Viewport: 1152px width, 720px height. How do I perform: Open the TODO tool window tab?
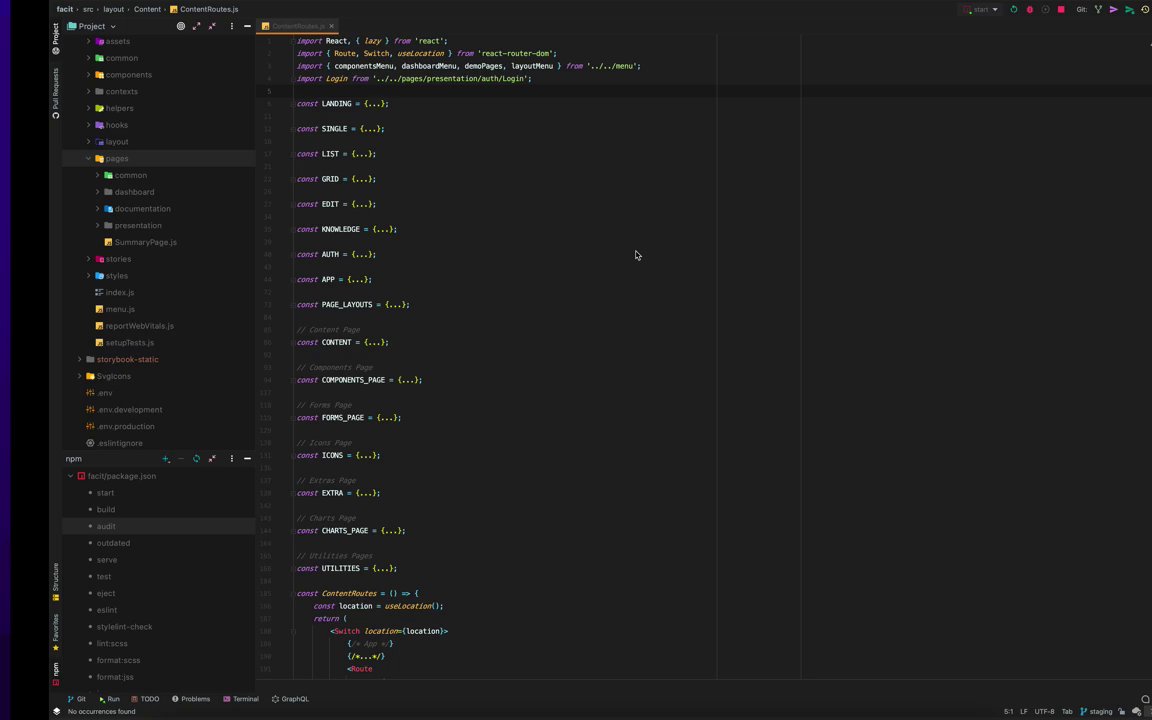point(145,699)
